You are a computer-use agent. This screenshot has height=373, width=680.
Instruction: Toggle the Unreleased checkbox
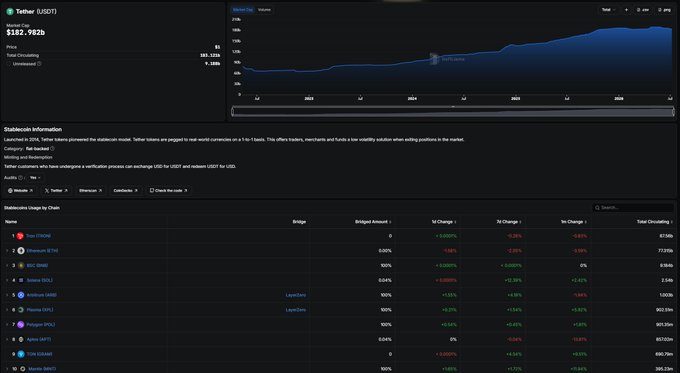tap(9, 64)
